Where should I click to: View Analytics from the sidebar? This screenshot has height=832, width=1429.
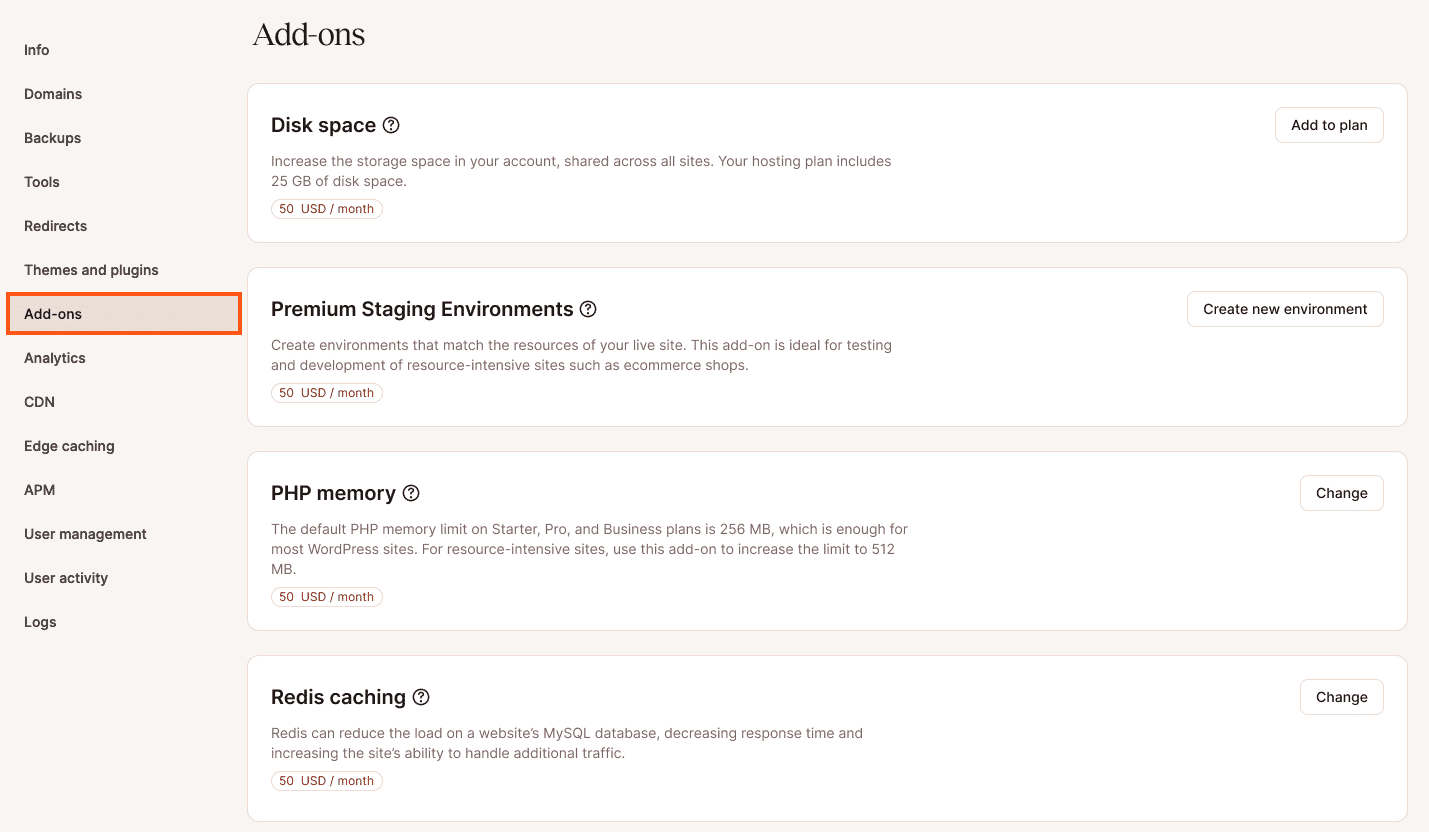coord(55,358)
